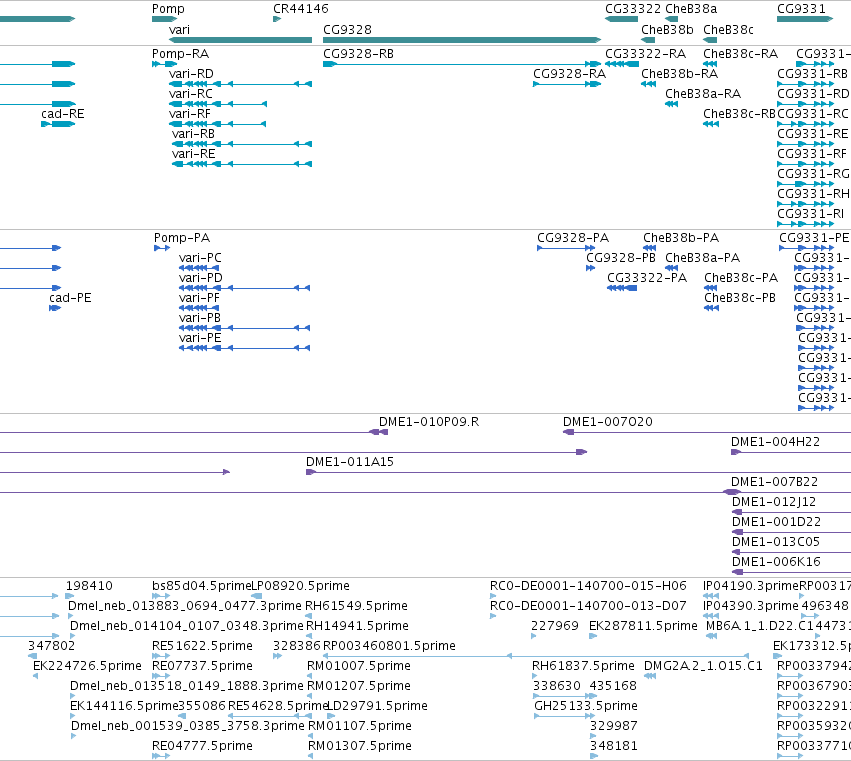
Task: Click the CG9328-PA protein label
Action: [573, 238]
